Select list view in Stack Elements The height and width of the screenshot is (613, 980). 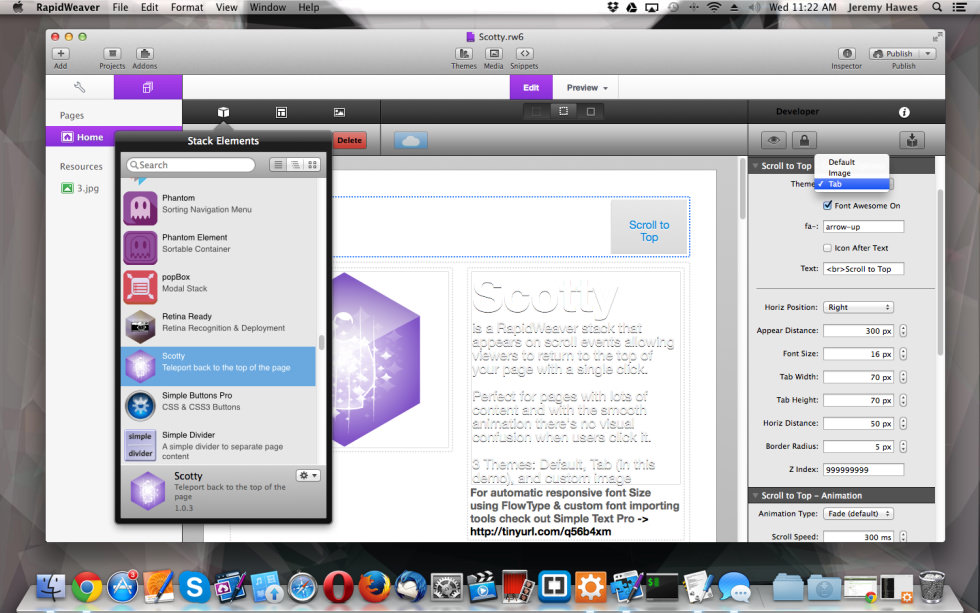[x=278, y=165]
